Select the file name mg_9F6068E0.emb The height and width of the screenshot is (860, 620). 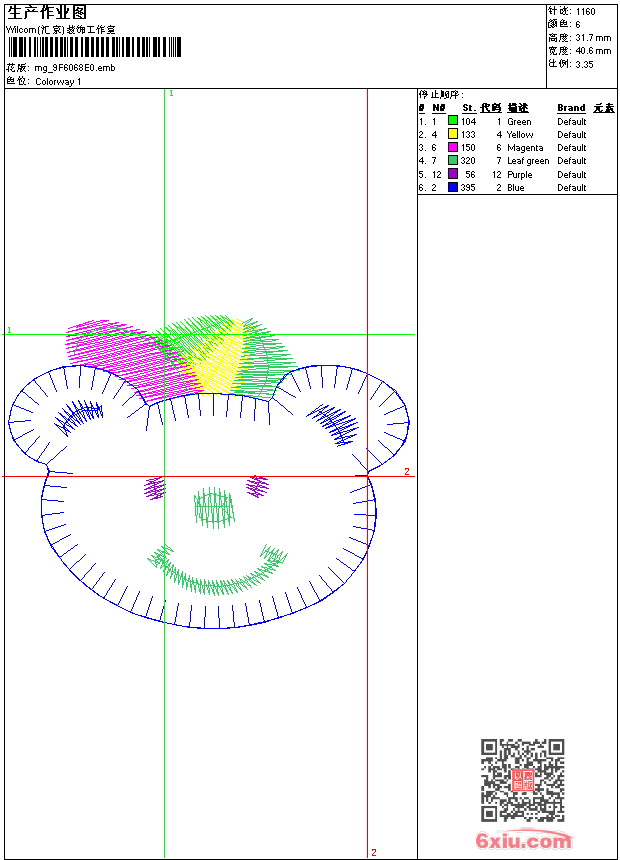click(75, 68)
